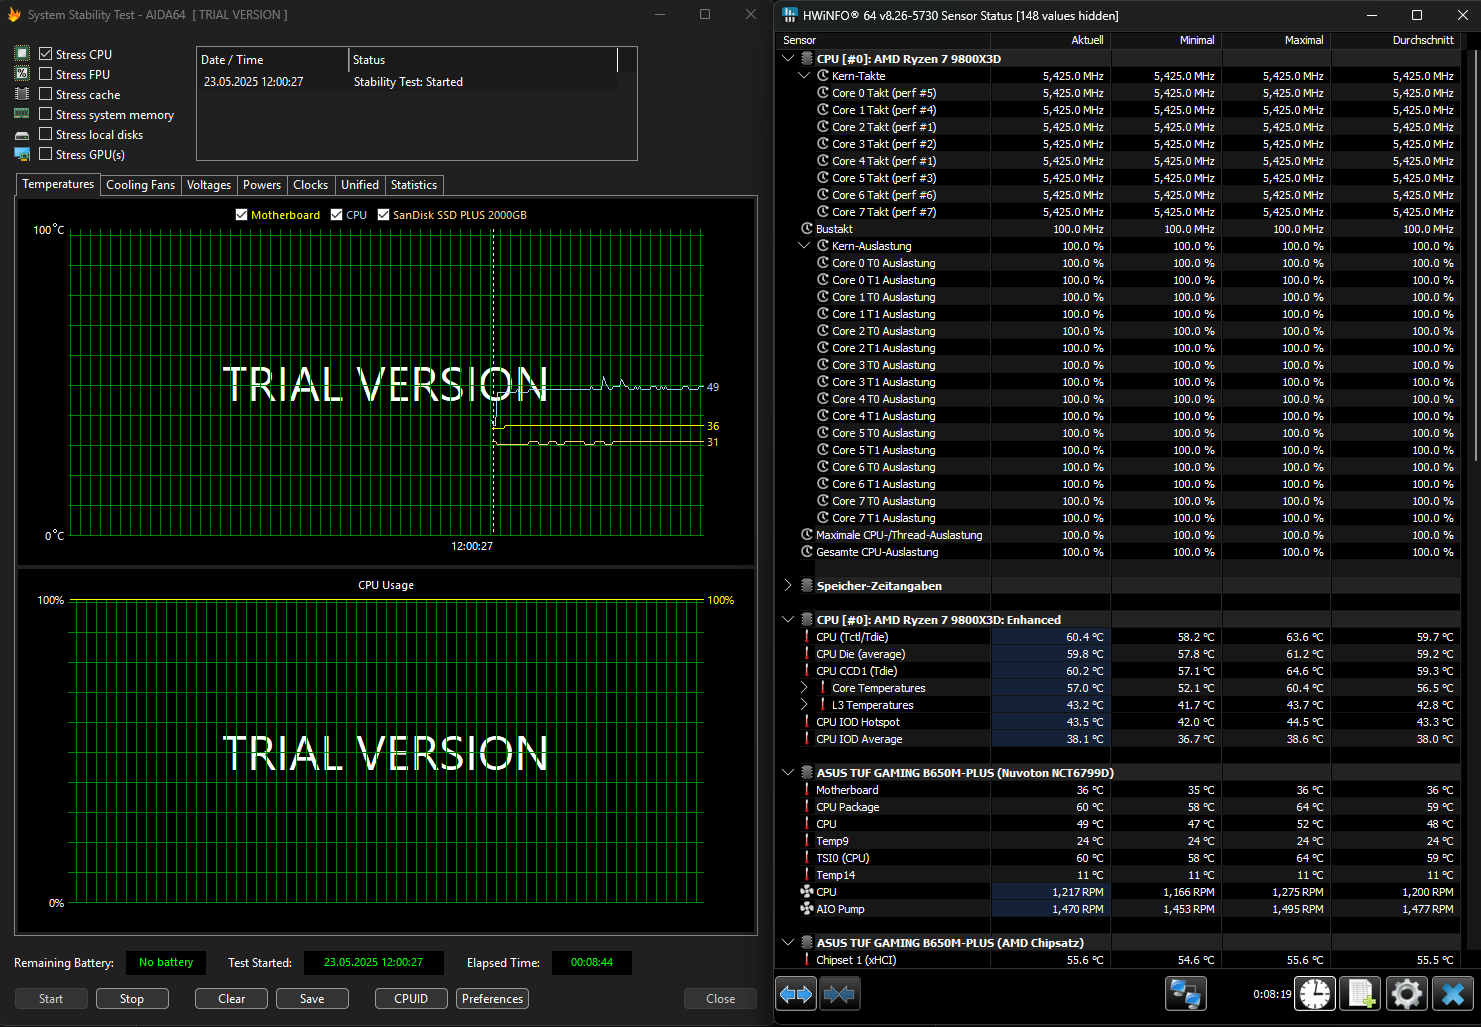Click the Stop button in AIDA64

tap(132, 999)
